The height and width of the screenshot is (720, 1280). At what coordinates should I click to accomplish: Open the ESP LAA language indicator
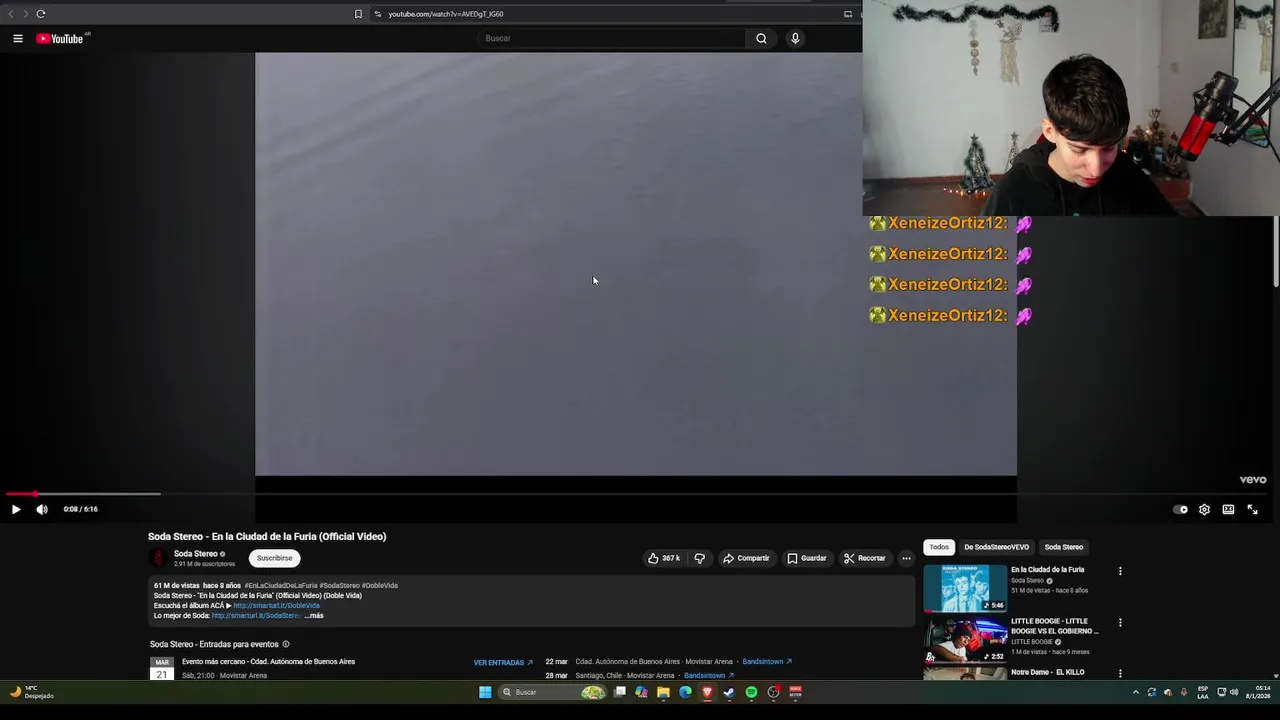pyautogui.click(x=1203, y=692)
